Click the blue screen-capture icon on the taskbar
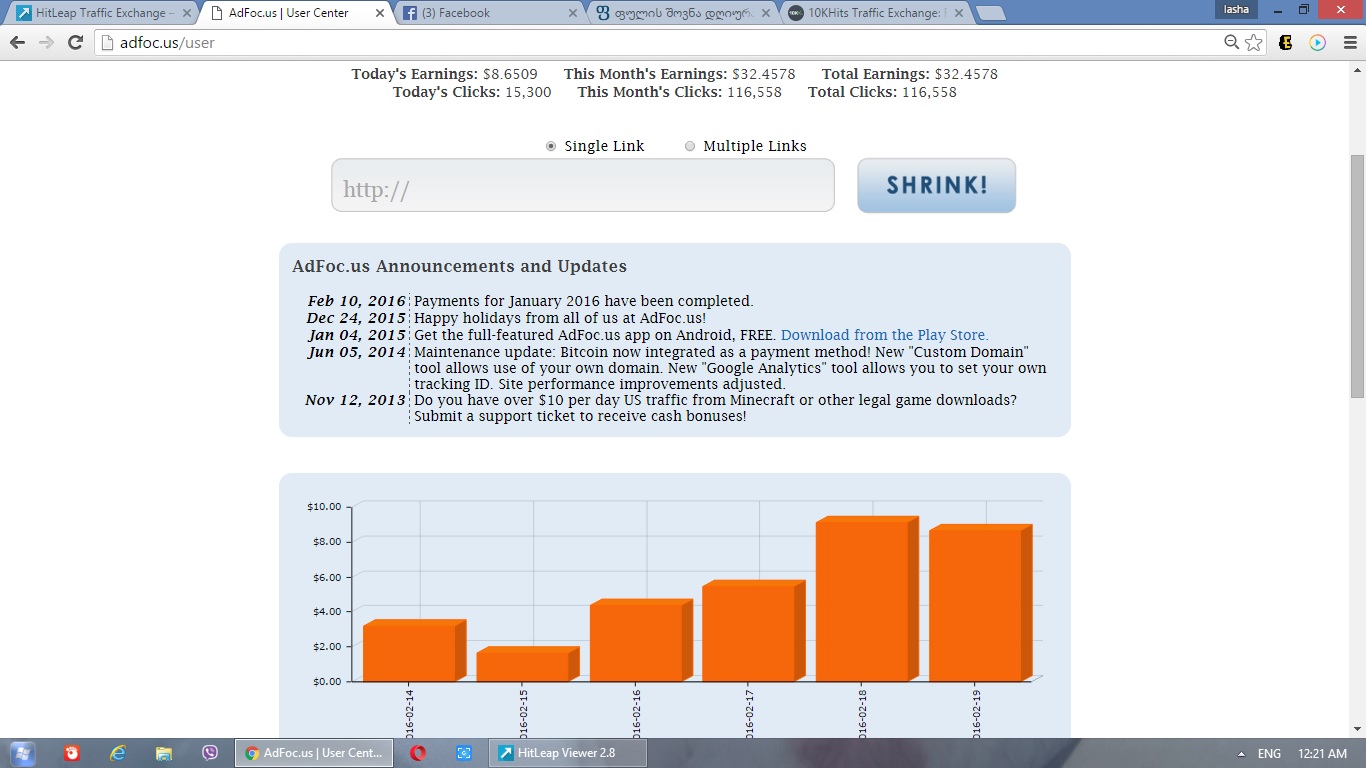Image resolution: width=1366 pixels, height=768 pixels. pos(464,753)
